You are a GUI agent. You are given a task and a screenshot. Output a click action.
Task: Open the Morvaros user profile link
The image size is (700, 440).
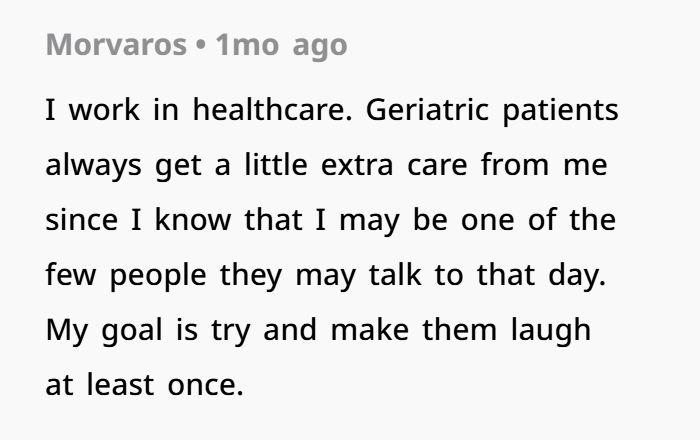pyautogui.click(x=114, y=46)
